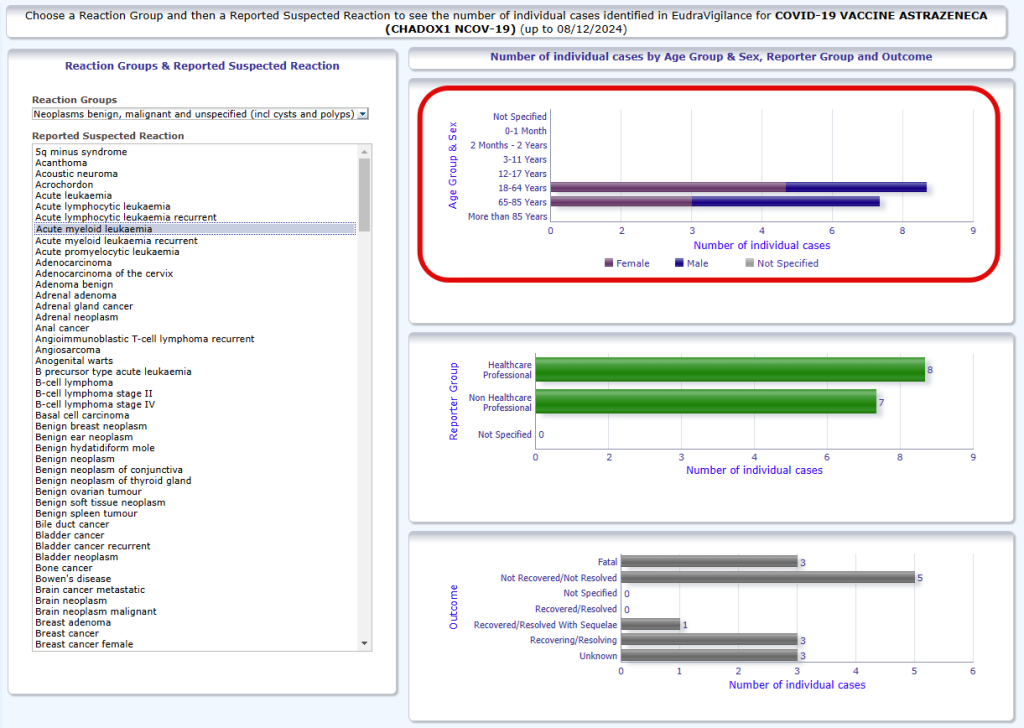This screenshot has height=728, width=1024.
Task: Choose 'Acute promyelocytic leukaemia'
Action: (107, 252)
